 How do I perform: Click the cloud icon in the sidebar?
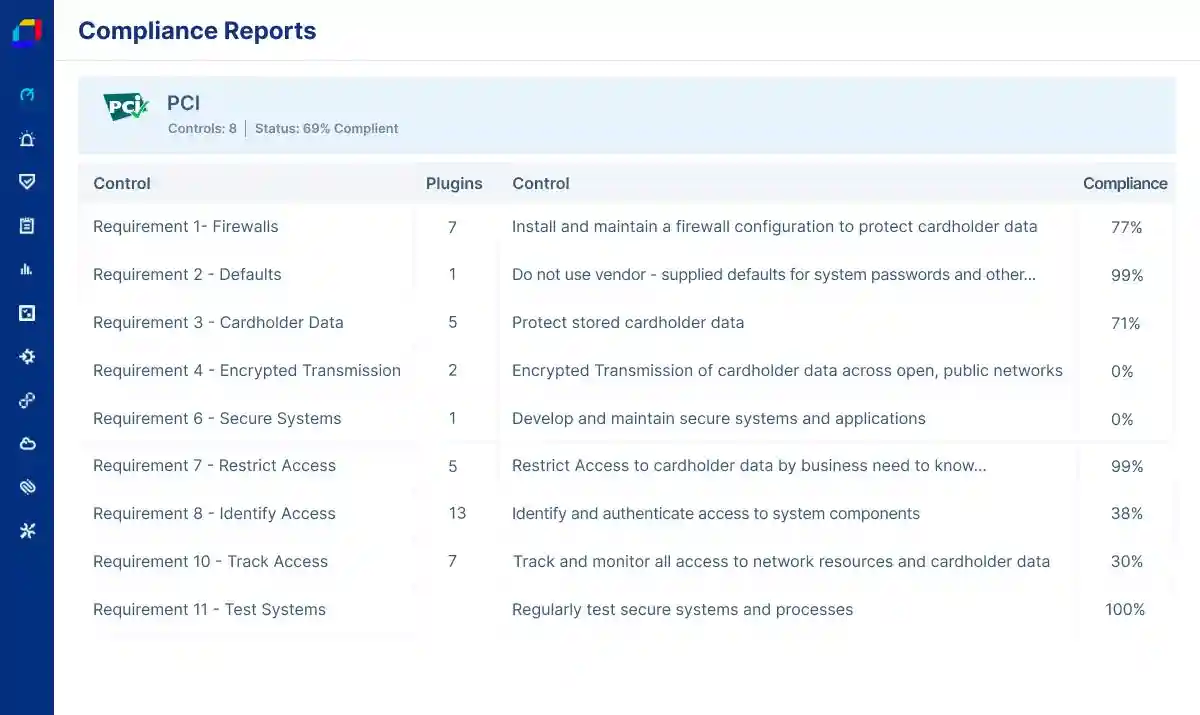pyautogui.click(x=27, y=443)
